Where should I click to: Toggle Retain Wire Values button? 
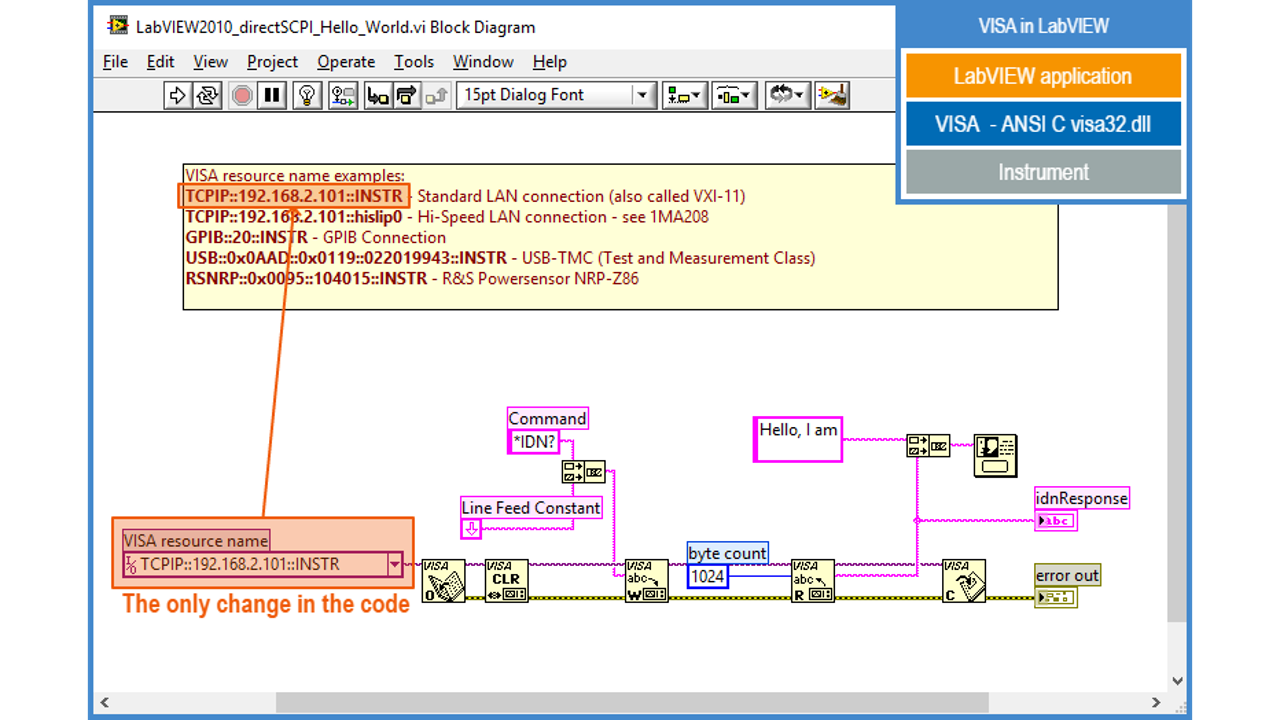pos(343,95)
